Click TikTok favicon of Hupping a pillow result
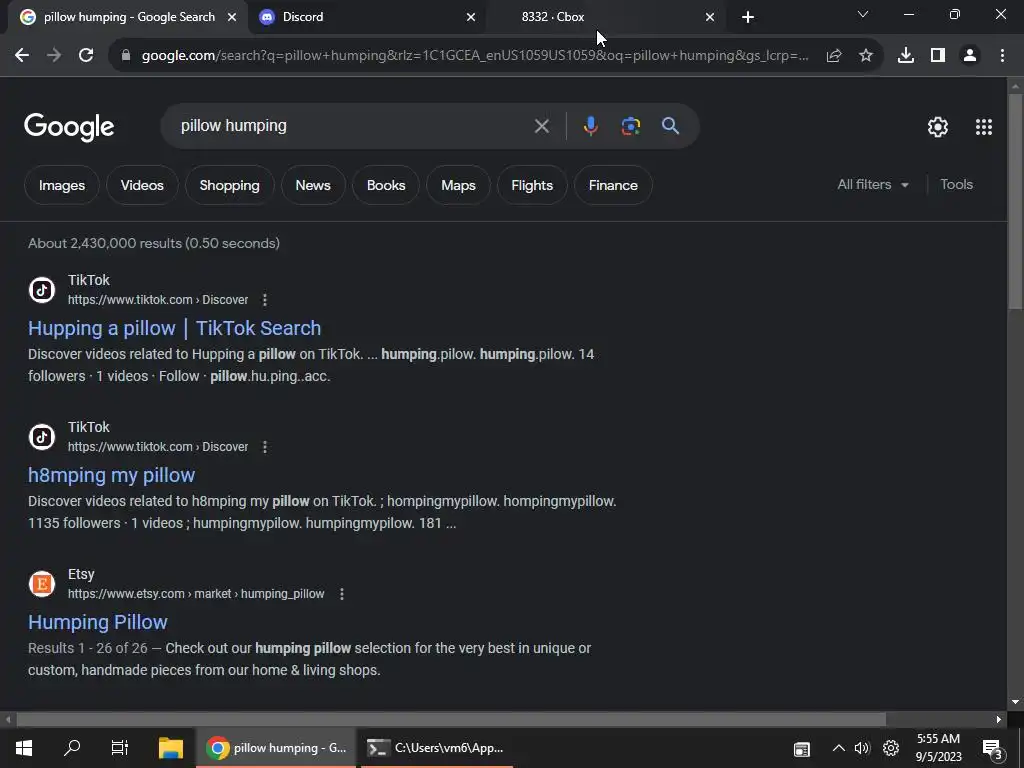Image resolution: width=1024 pixels, height=768 pixels. 42,290
